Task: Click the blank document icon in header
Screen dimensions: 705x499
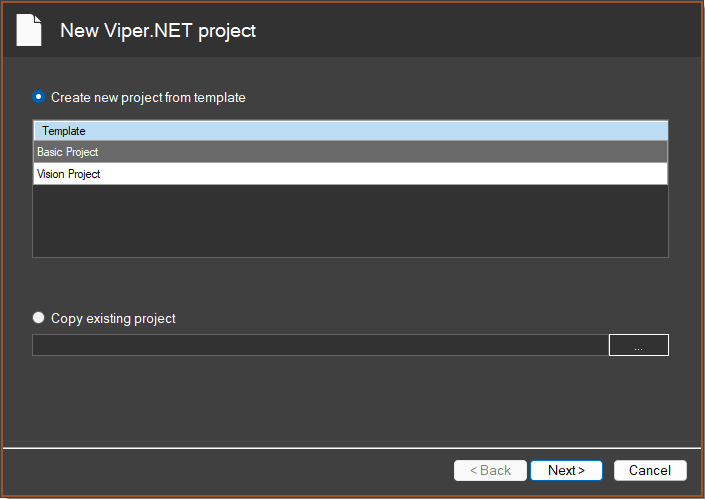Action: click(x=29, y=30)
